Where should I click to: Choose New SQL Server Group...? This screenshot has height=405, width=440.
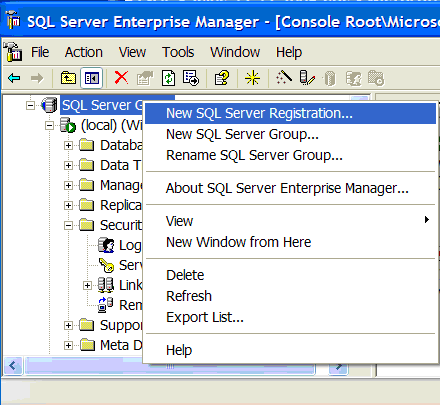click(290, 134)
